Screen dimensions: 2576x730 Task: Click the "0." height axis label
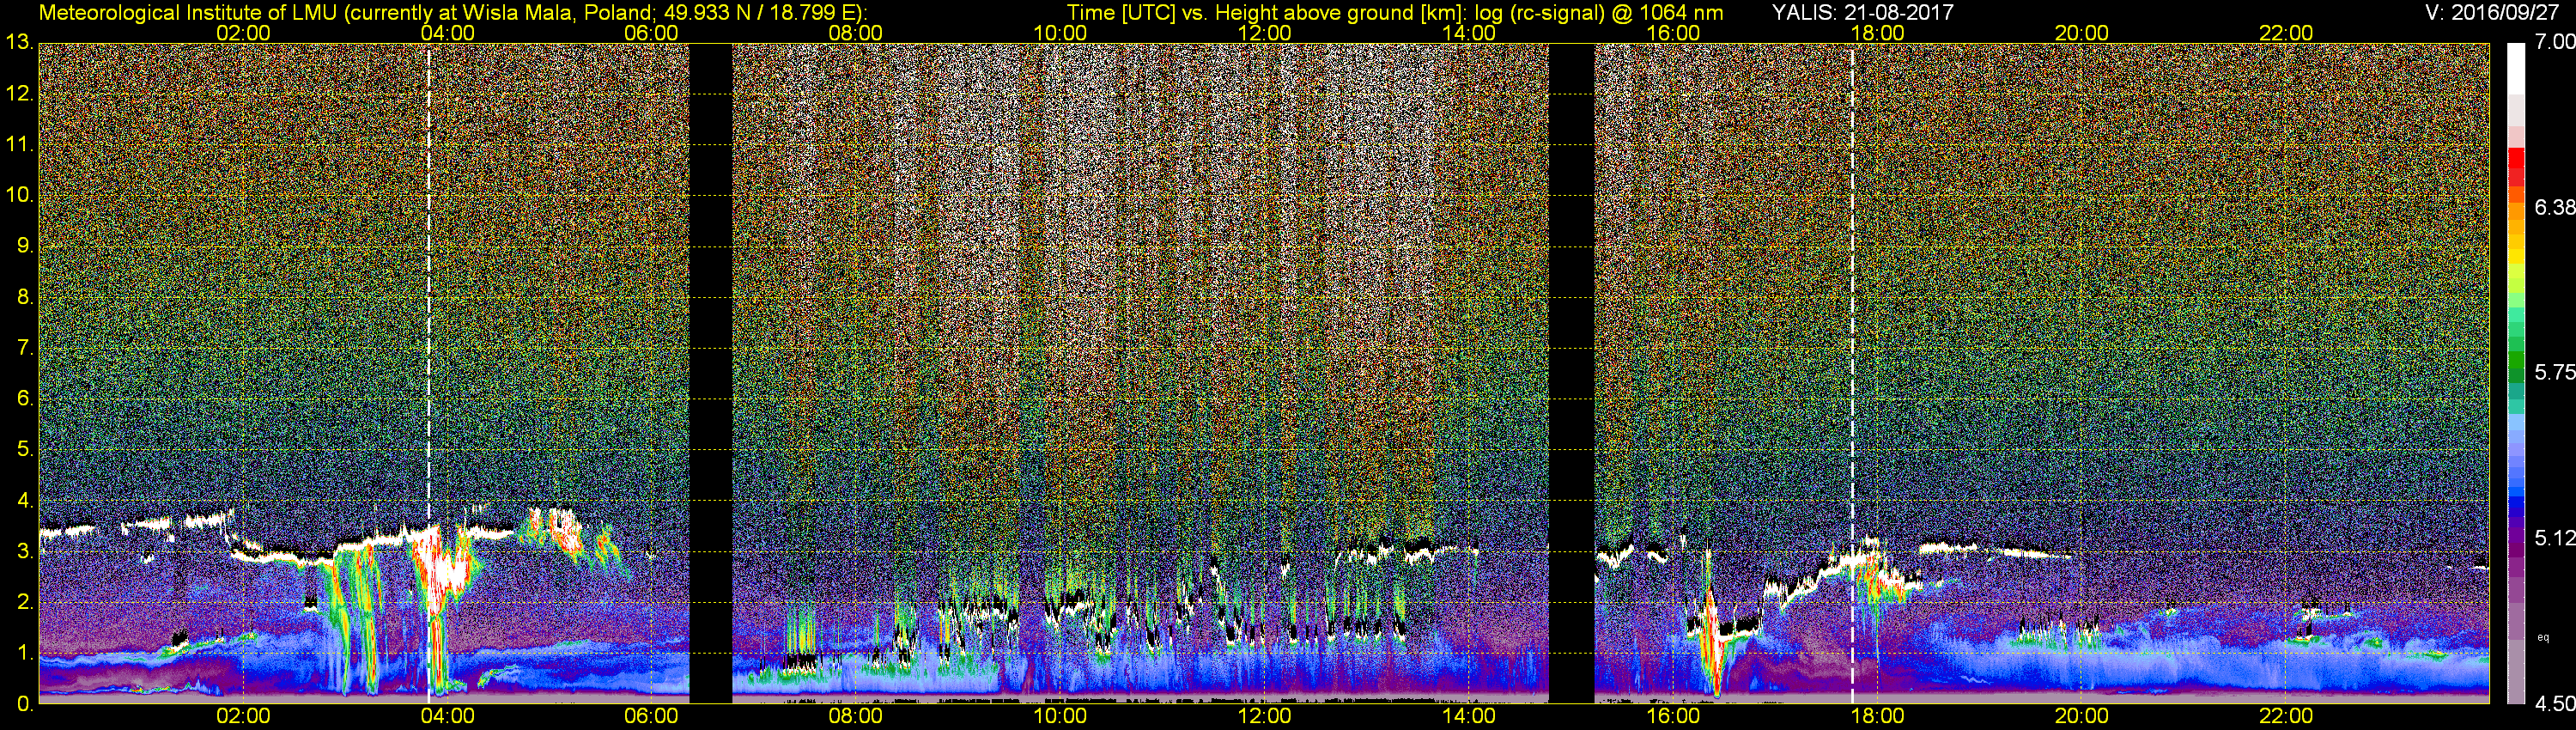[24, 704]
